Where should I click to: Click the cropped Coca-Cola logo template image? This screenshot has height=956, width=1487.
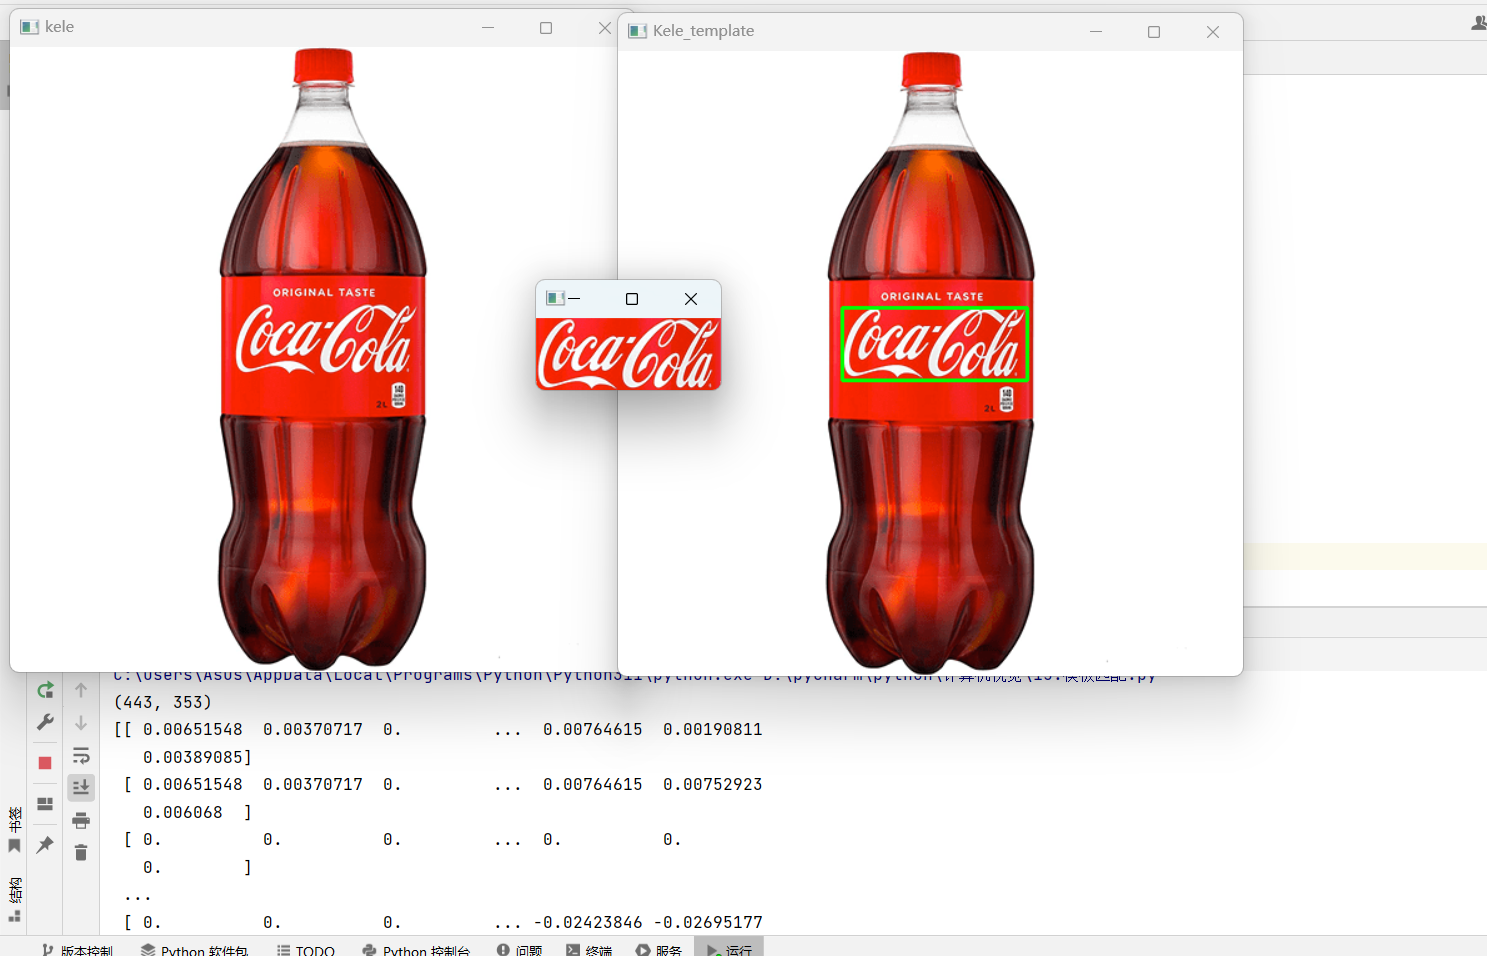[x=628, y=354]
